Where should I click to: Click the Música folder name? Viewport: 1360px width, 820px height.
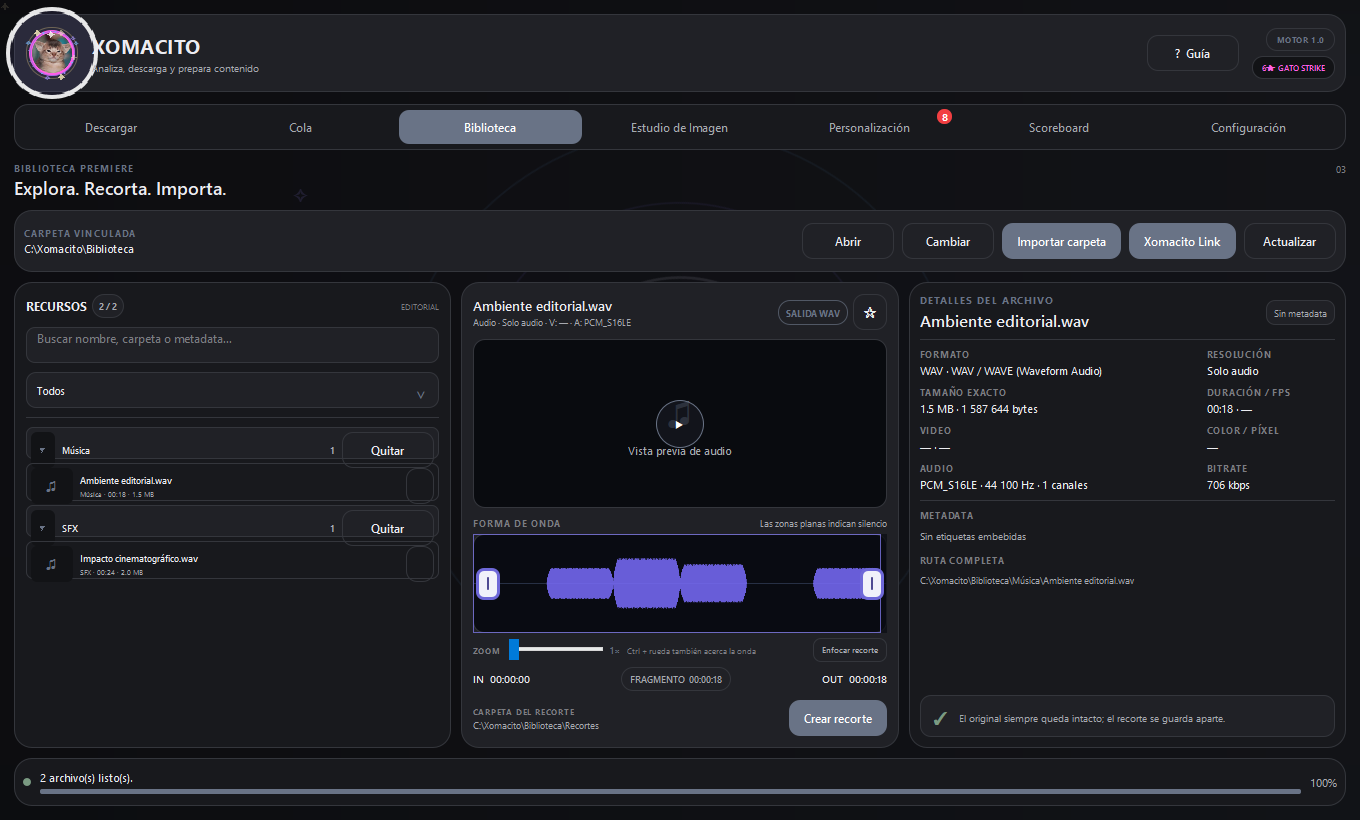pos(76,451)
